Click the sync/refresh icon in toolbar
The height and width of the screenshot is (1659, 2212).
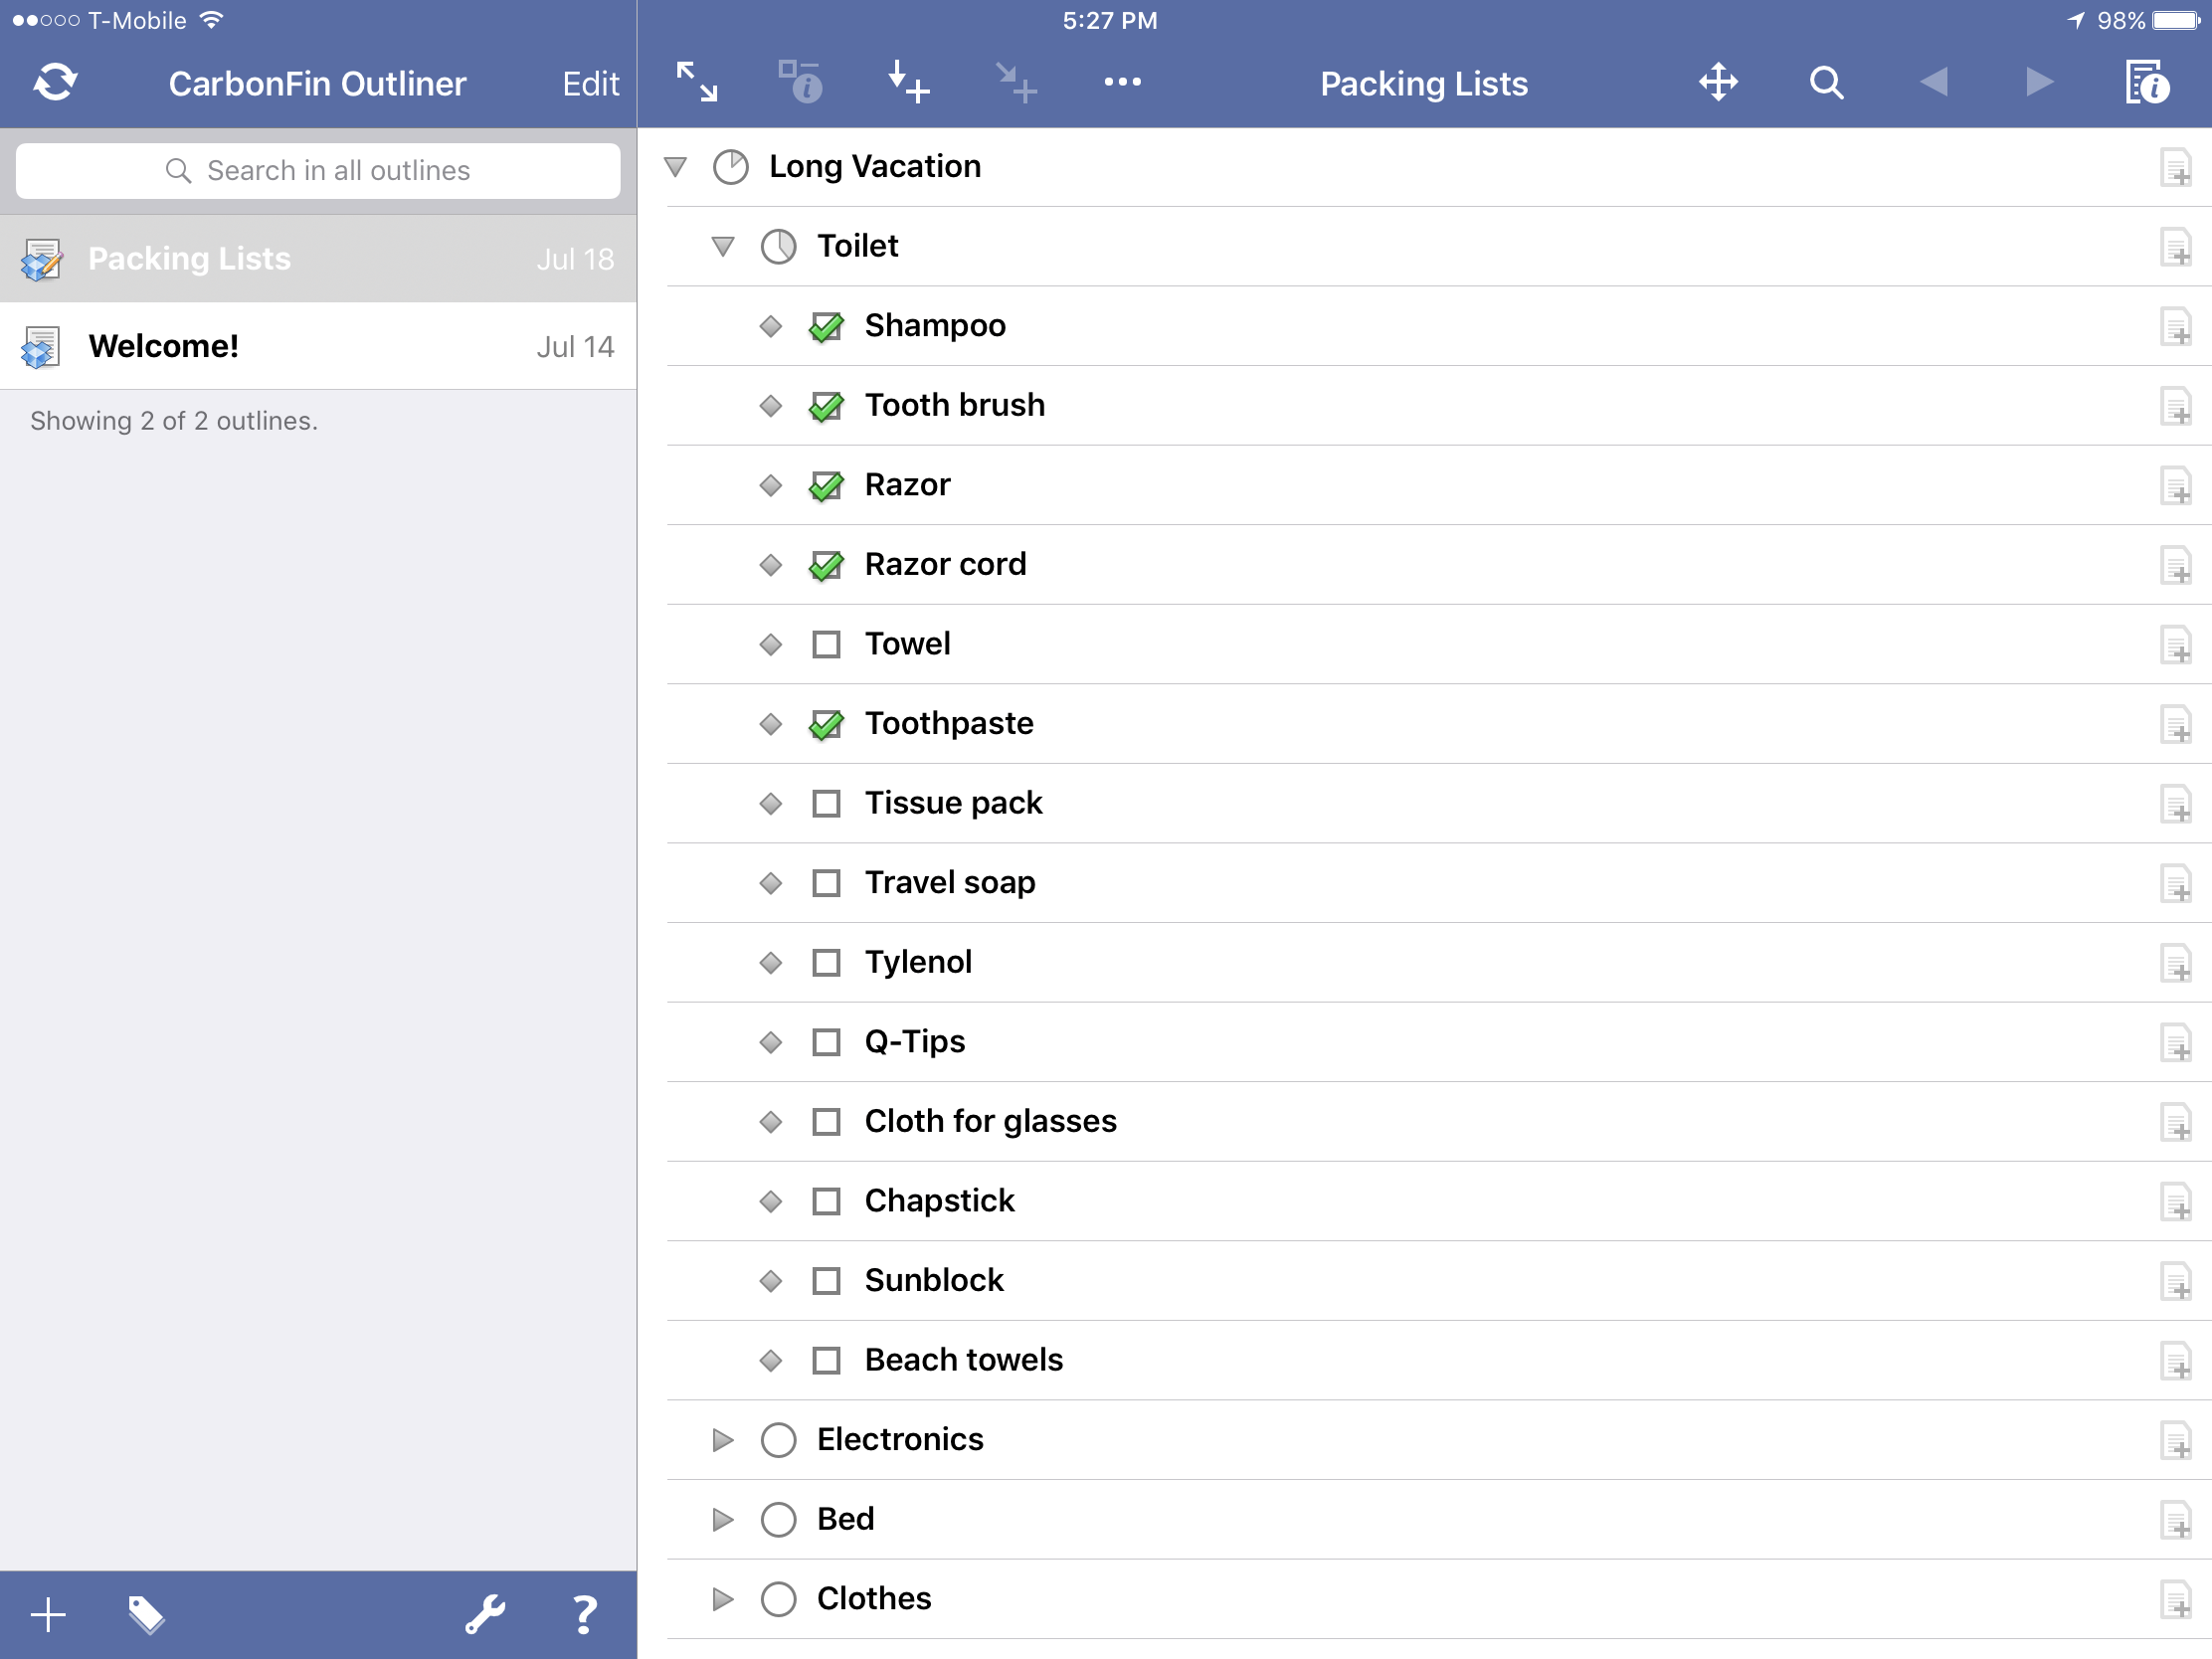pos(51,82)
